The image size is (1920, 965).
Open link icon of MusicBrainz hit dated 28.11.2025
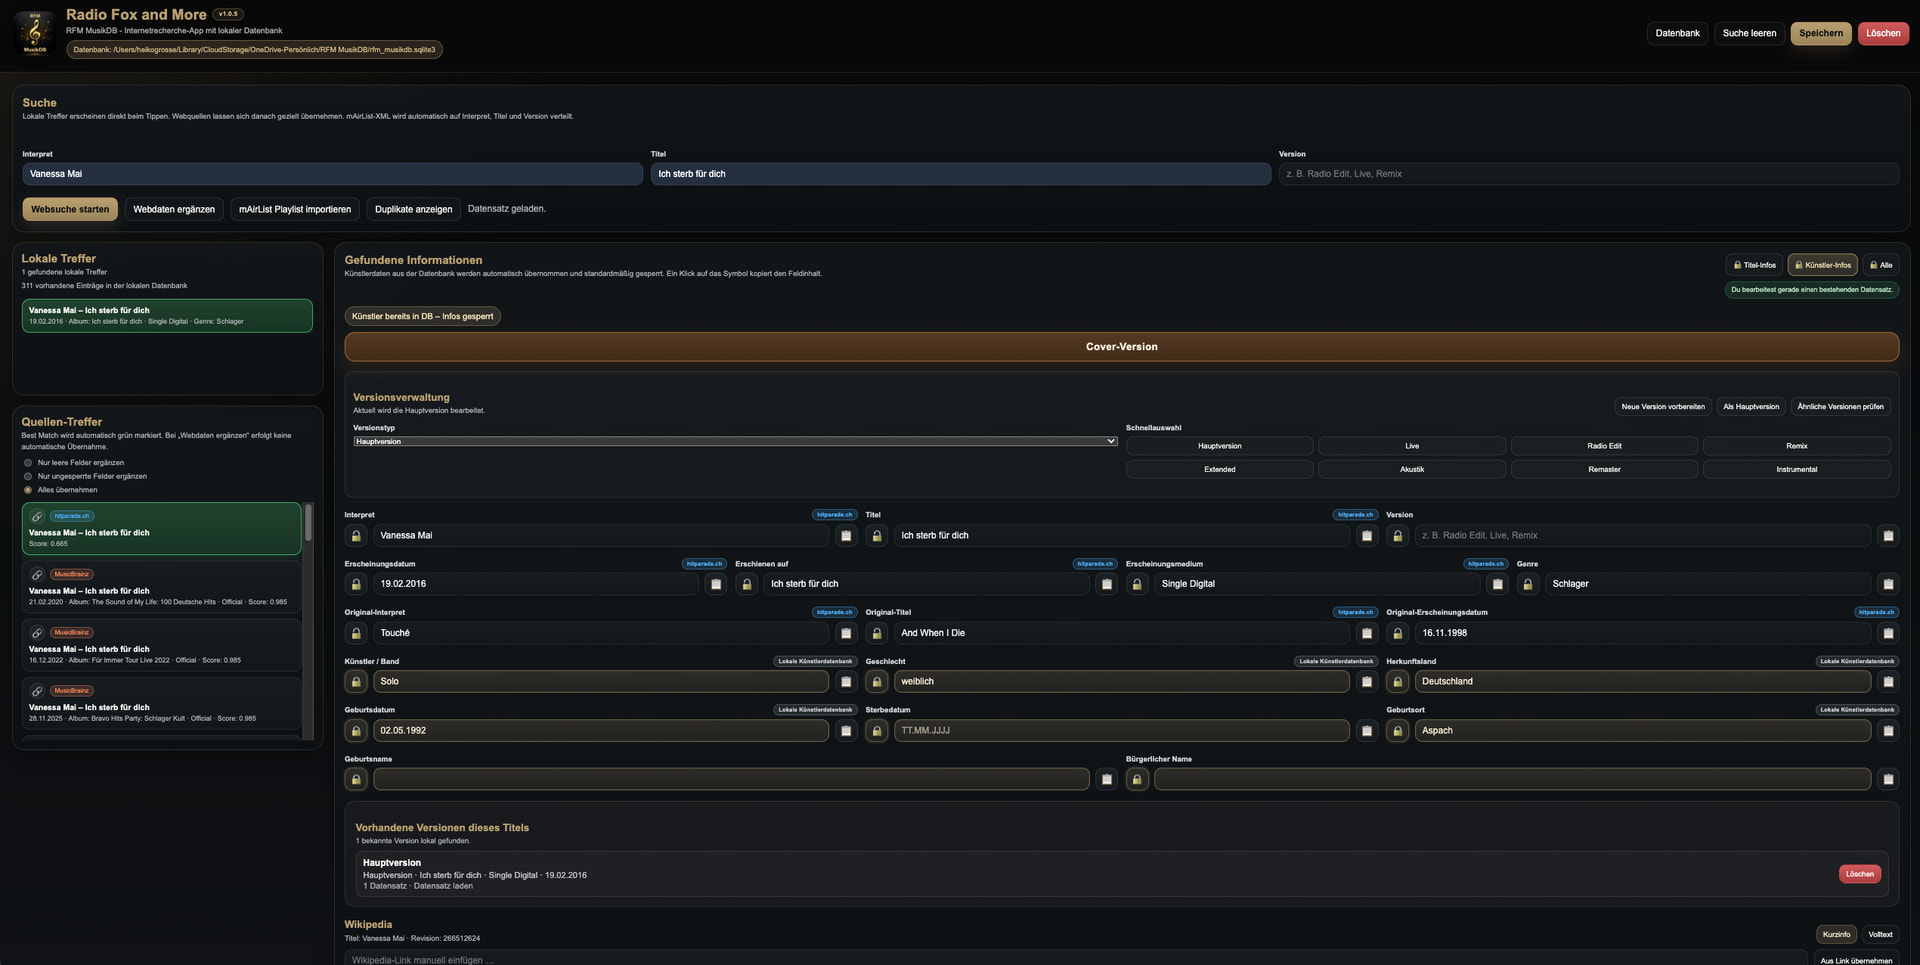[x=37, y=691]
